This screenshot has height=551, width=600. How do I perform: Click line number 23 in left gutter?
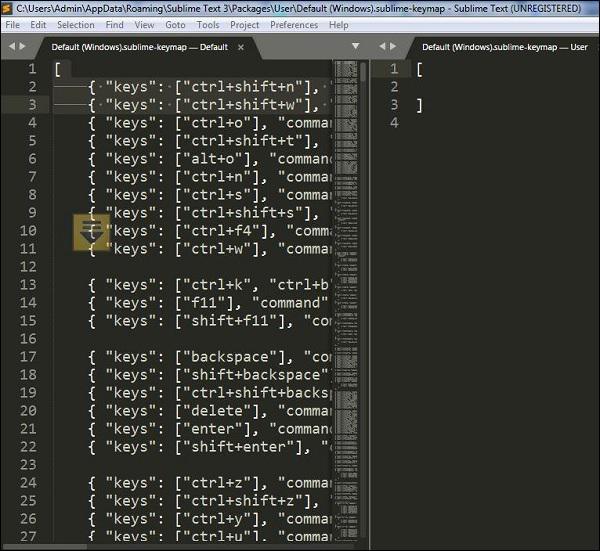28,465
